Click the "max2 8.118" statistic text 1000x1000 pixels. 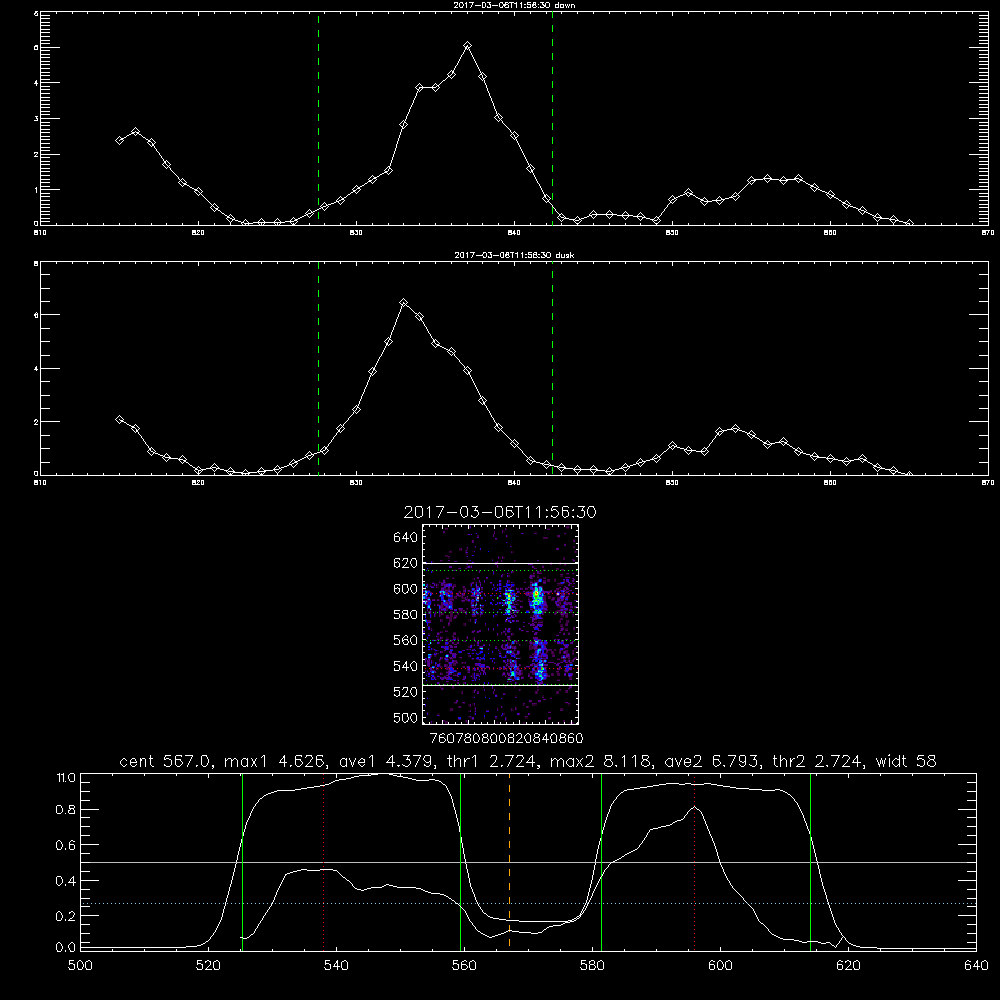pyautogui.click(x=601, y=761)
